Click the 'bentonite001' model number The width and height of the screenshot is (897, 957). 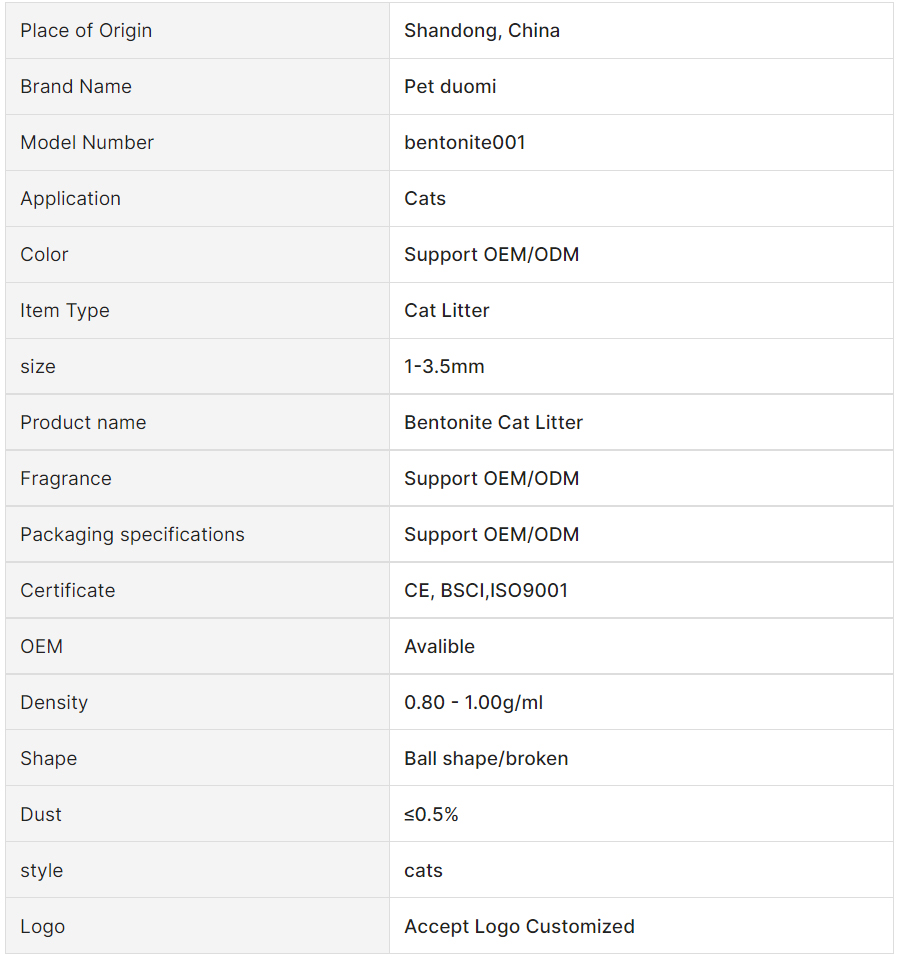(465, 143)
